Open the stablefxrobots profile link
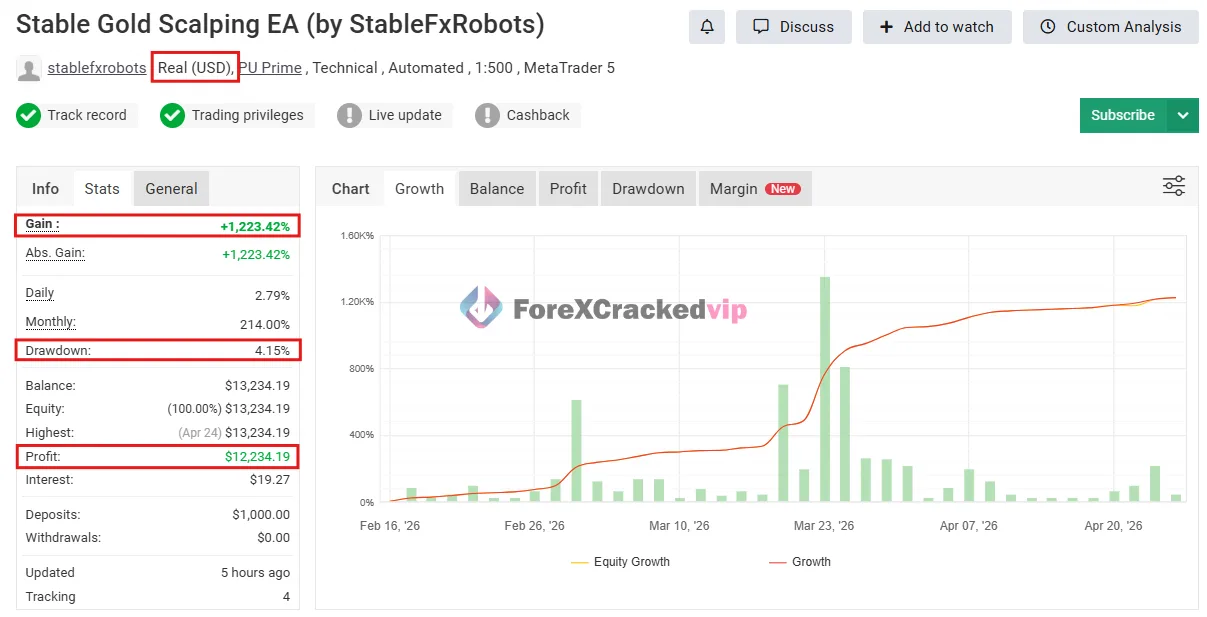The image size is (1207, 617). [x=97, y=68]
